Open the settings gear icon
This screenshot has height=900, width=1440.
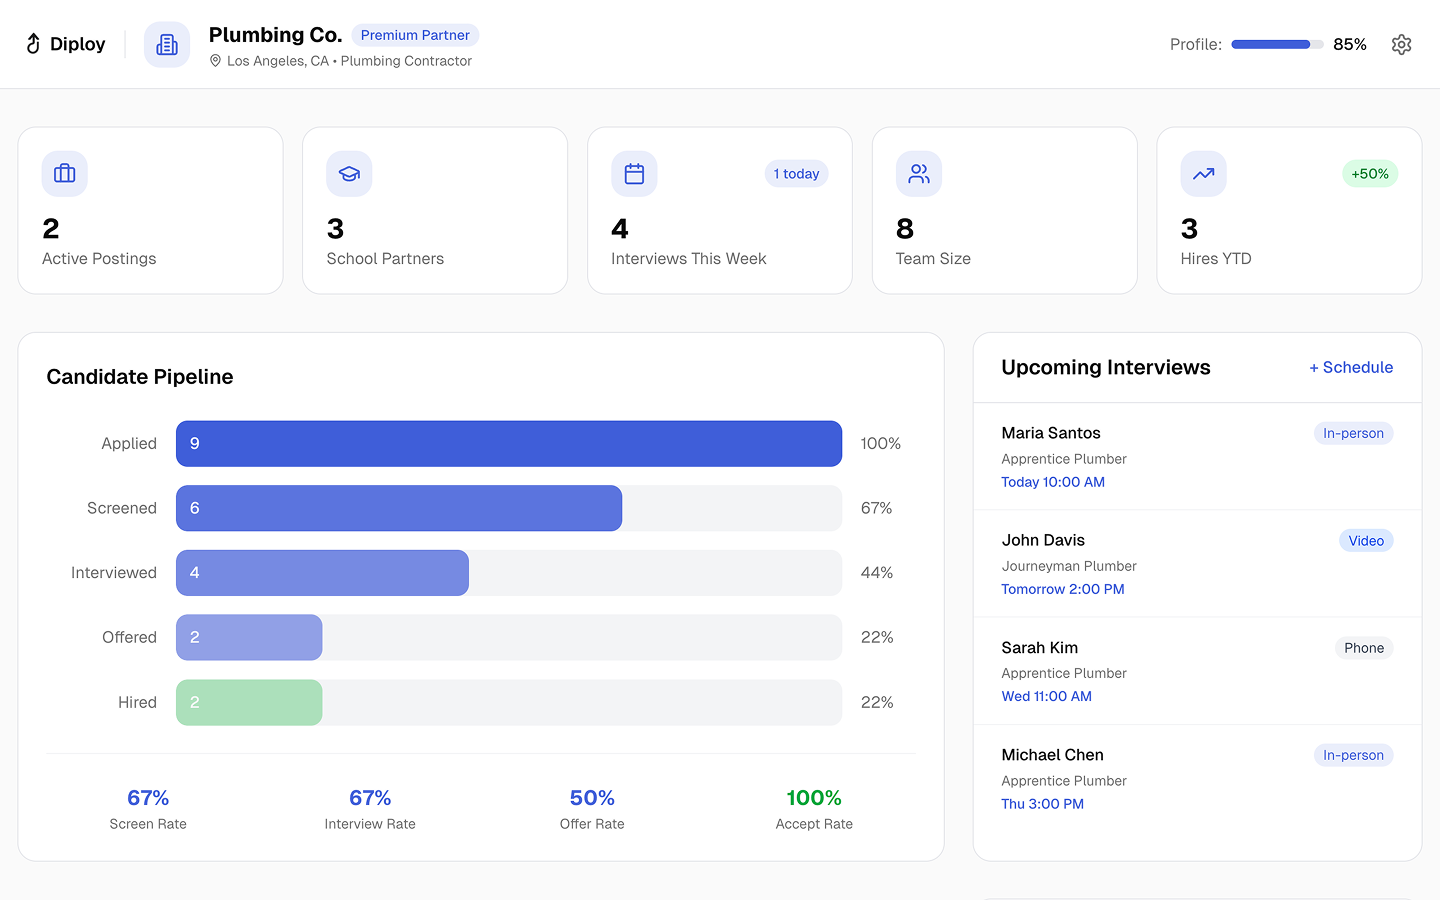pos(1401,44)
